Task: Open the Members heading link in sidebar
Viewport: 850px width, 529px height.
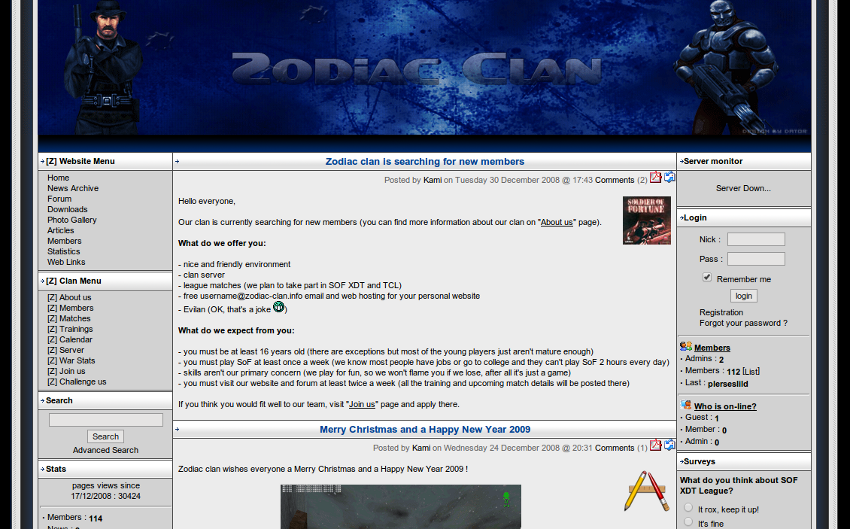Action: [712, 348]
